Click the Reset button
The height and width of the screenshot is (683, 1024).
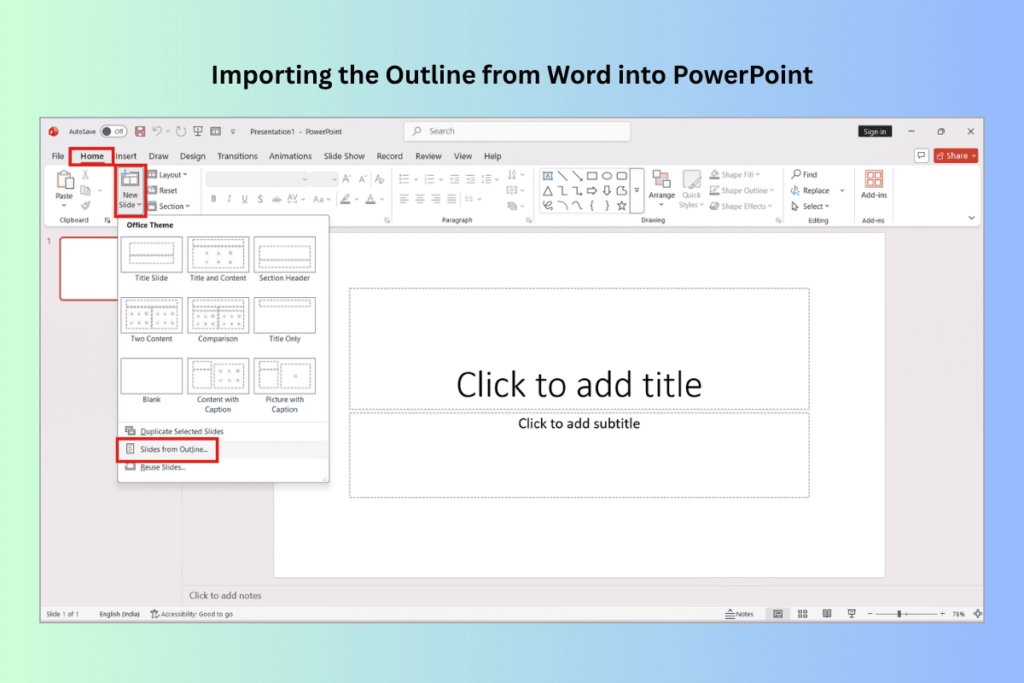163,190
